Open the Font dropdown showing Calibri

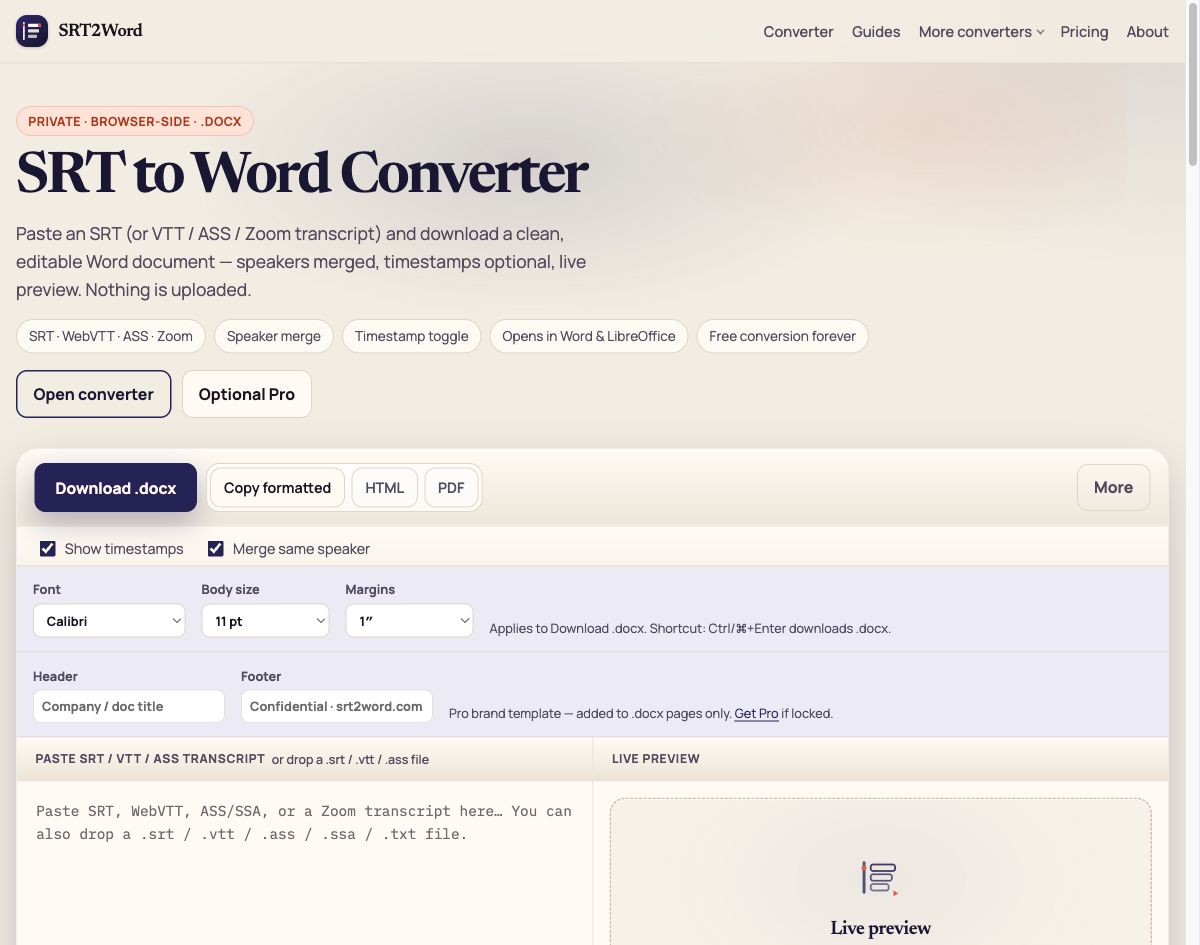coord(109,621)
